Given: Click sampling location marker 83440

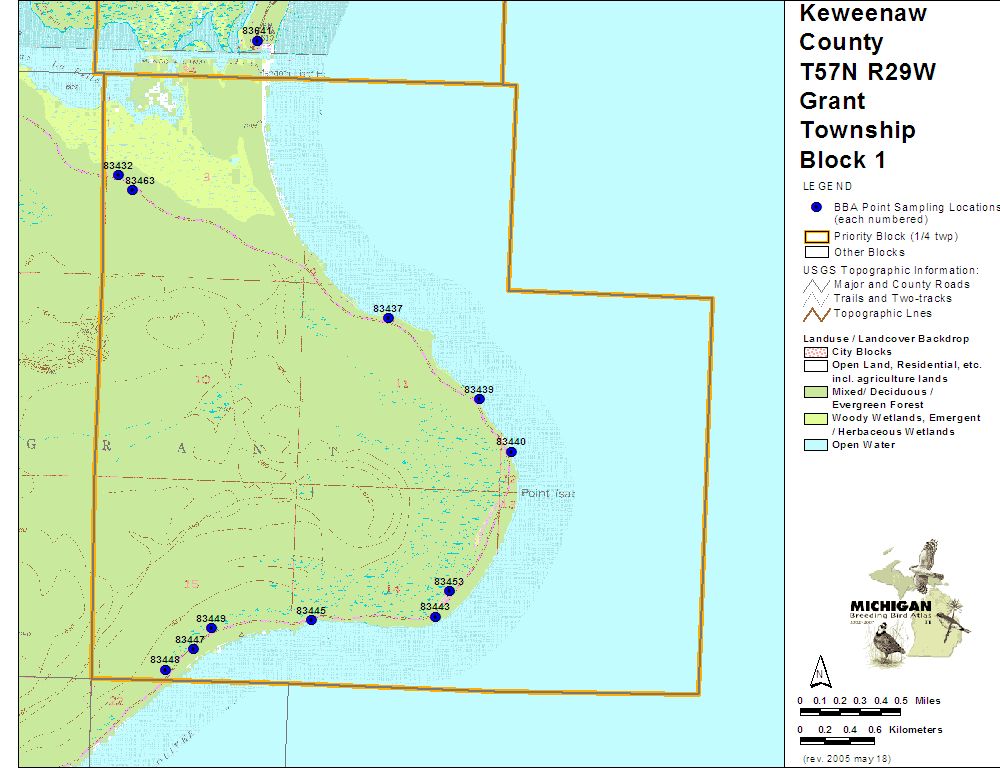Looking at the screenshot, I should pyautogui.click(x=511, y=452).
